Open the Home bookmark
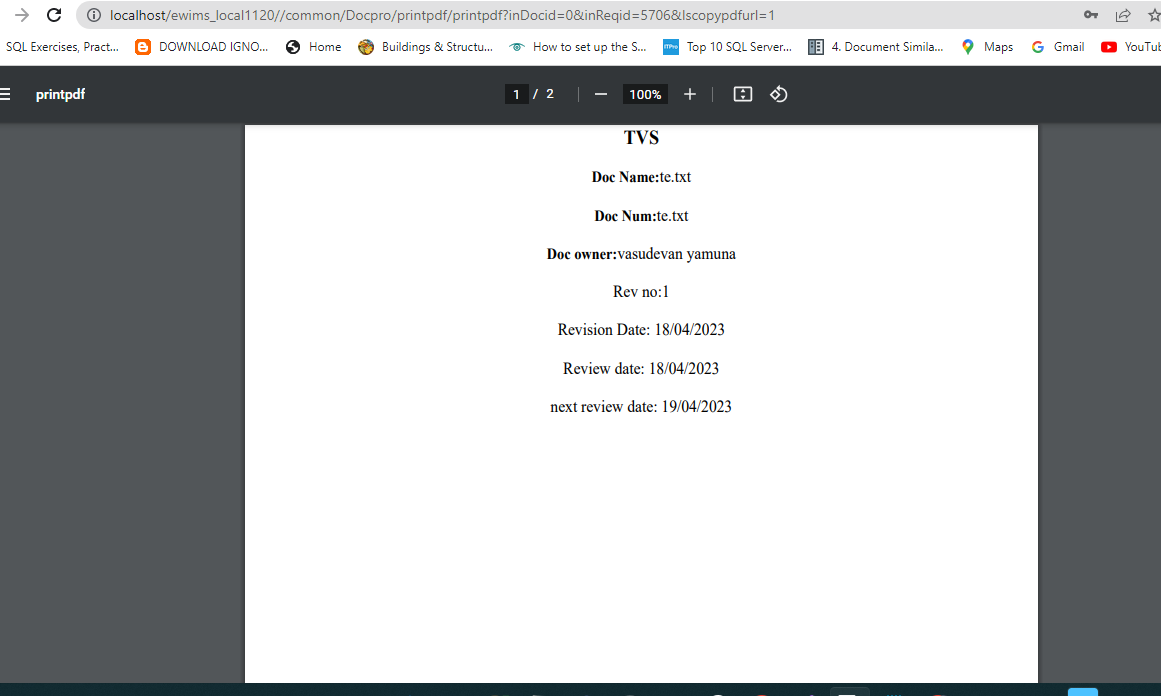1161x696 pixels. pyautogui.click(x=314, y=47)
